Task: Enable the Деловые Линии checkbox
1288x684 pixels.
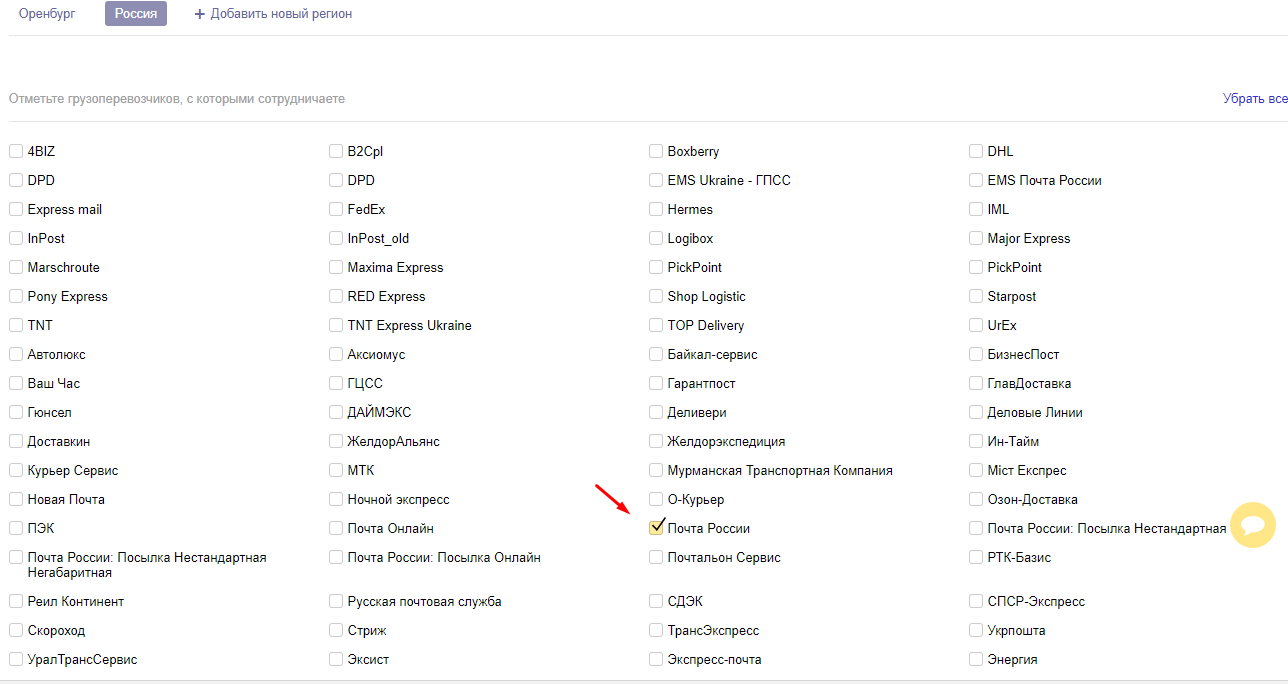Action: [x=976, y=412]
